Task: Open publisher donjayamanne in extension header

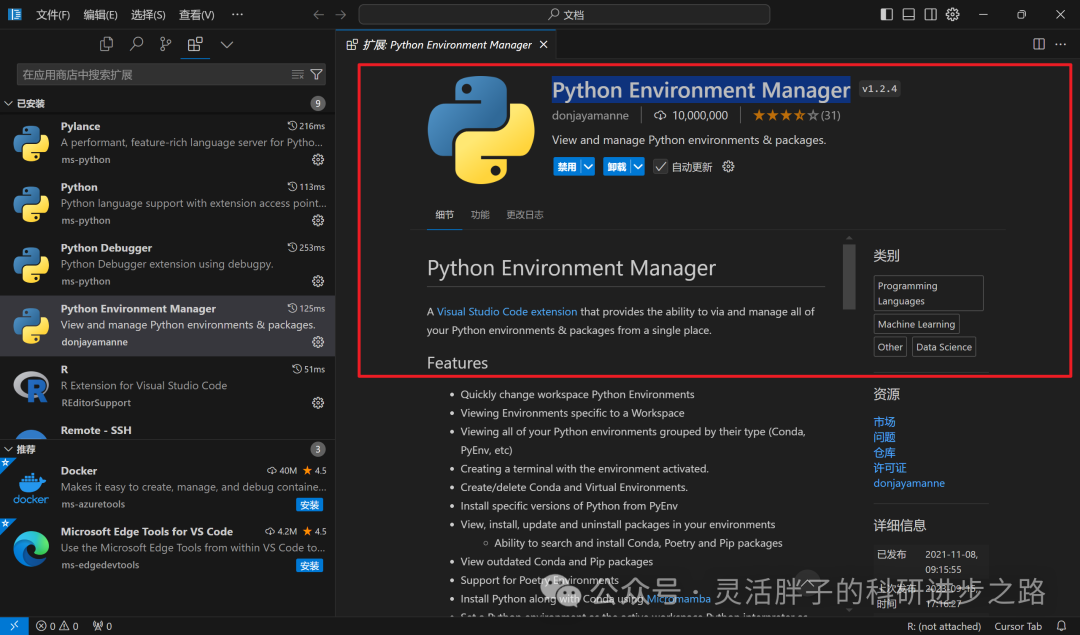Action: [x=590, y=116]
